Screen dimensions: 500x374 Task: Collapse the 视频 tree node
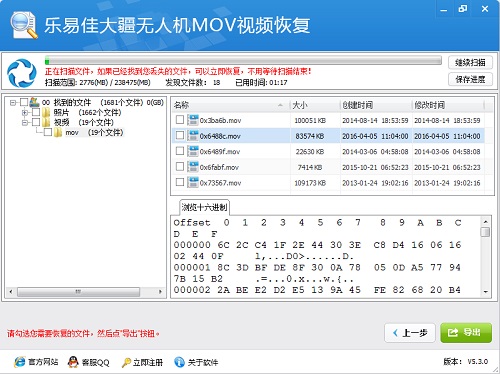[x=25, y=123]
